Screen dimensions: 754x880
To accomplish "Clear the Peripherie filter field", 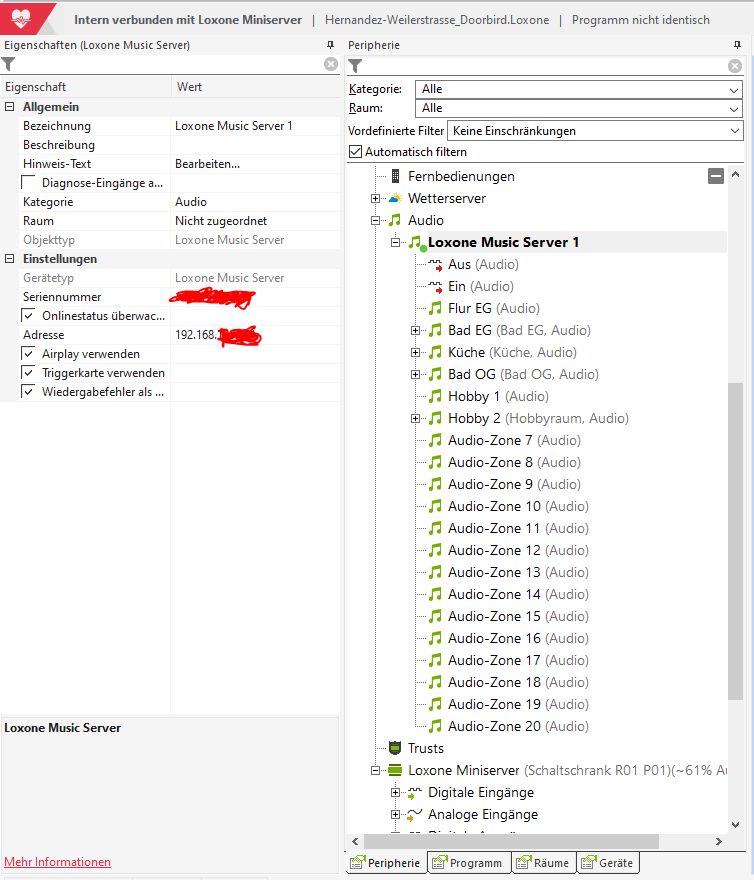I will coord(735,66).
